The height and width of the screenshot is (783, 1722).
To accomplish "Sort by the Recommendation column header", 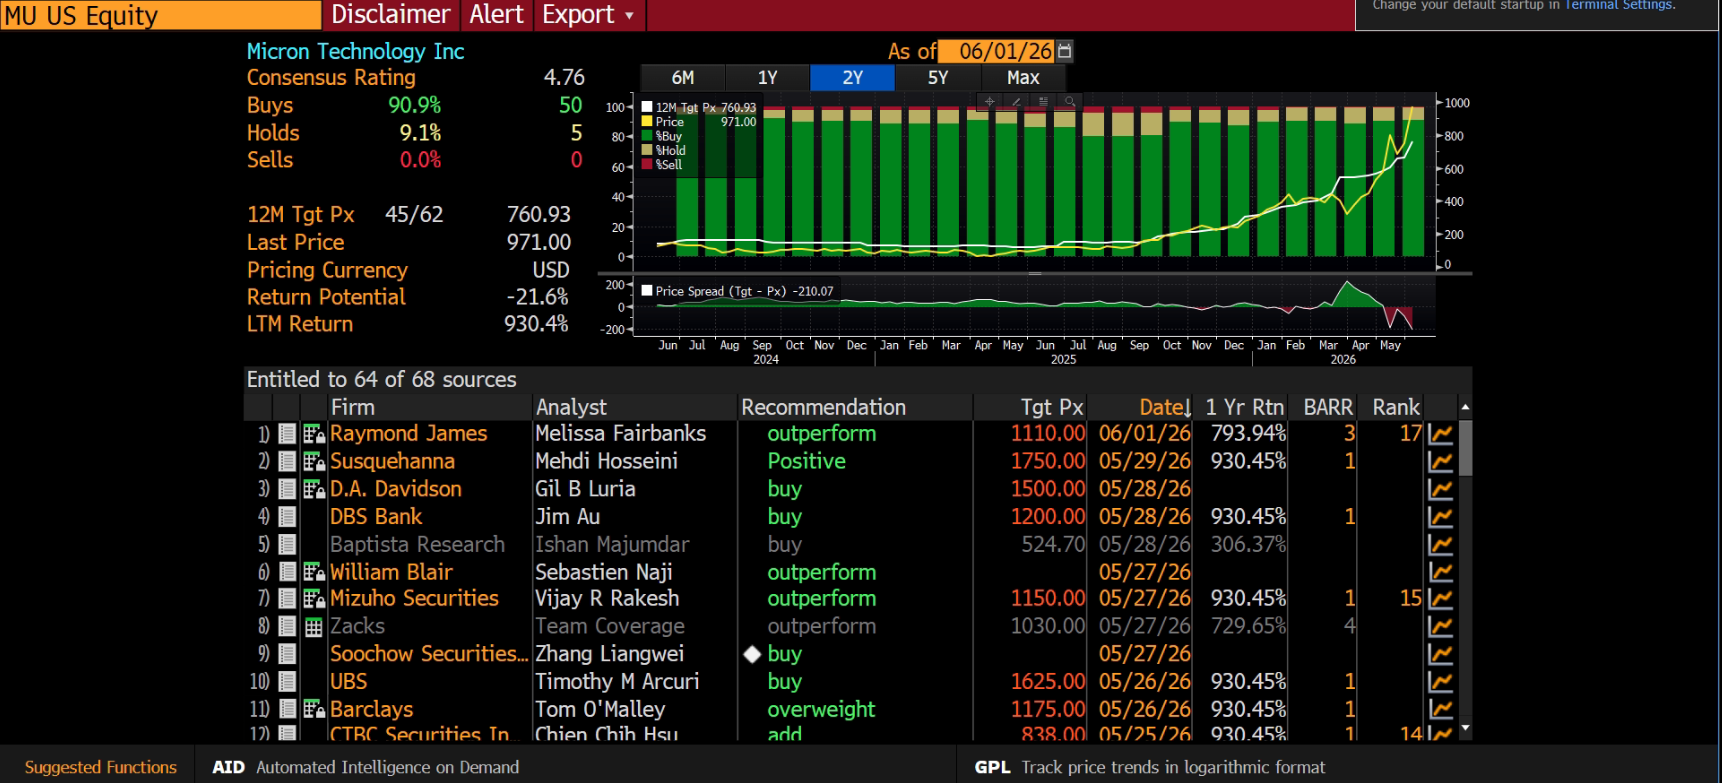I will pos(855,407).
